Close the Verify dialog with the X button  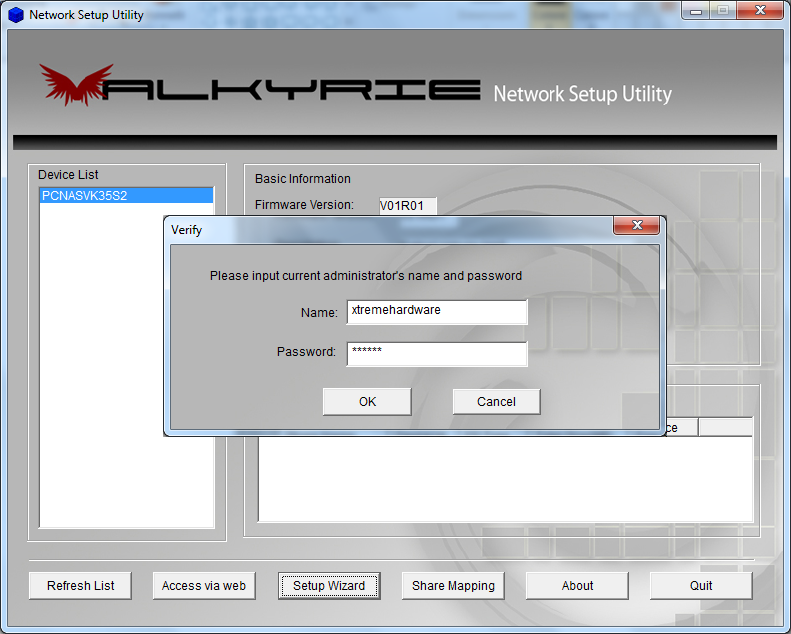(x=637, y=229)
